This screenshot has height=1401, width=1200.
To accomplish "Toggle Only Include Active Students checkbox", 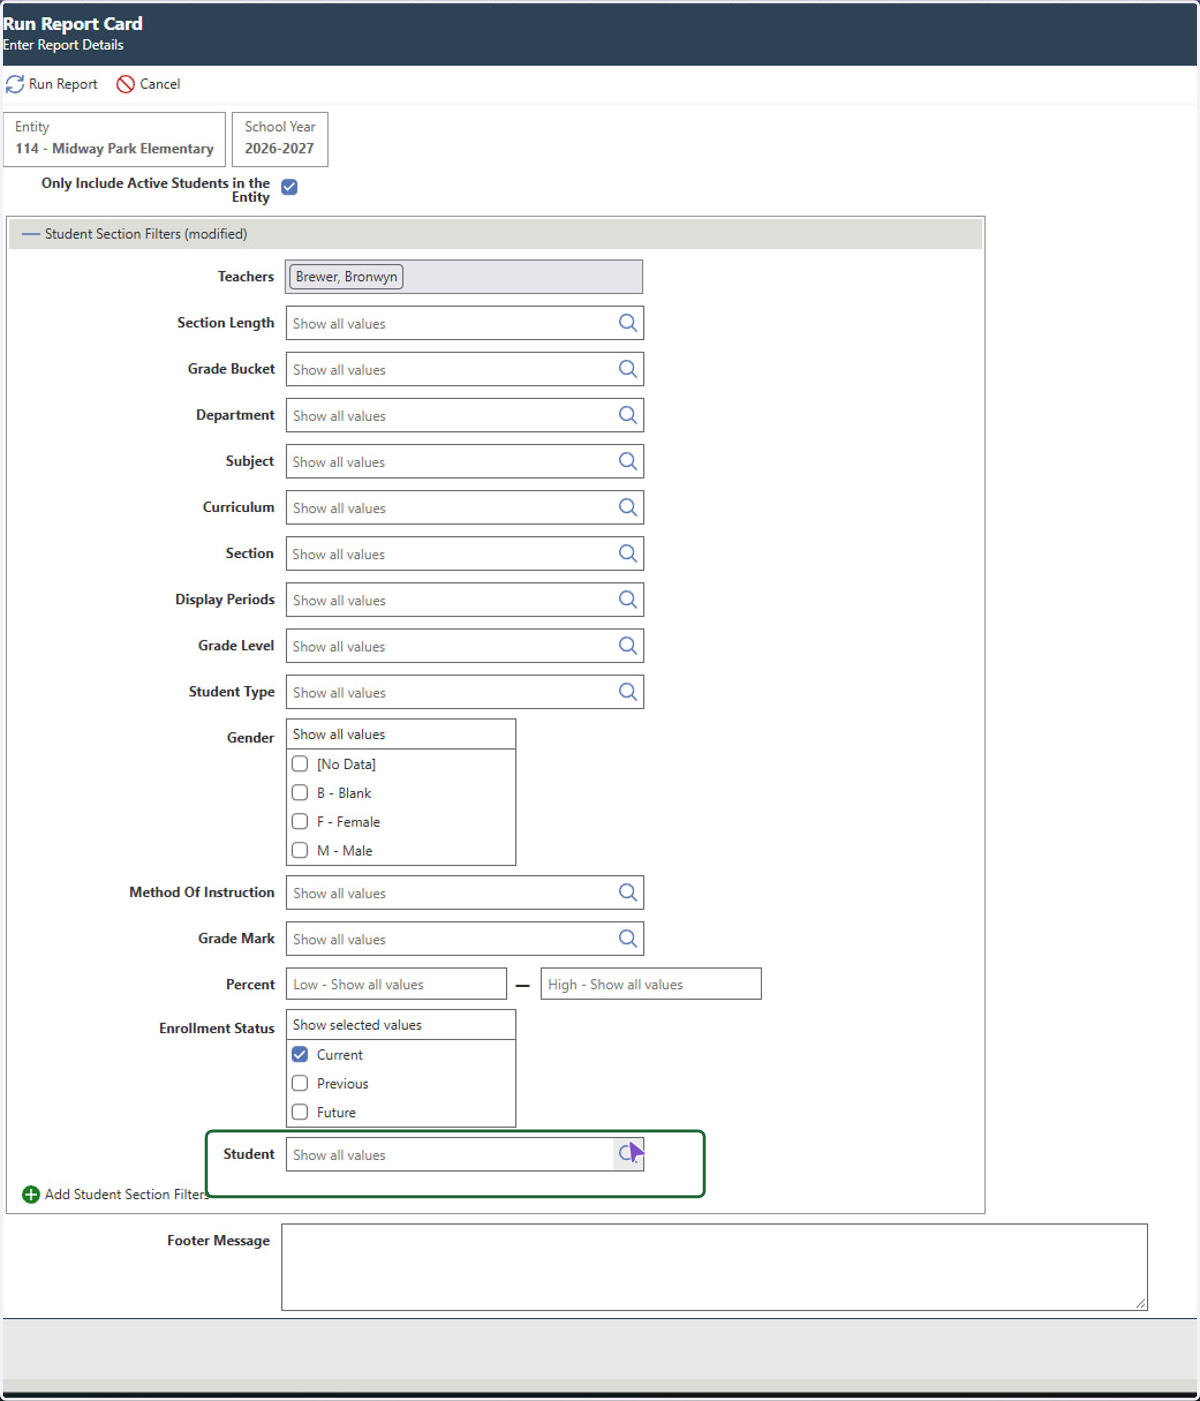I will point(289,187).
